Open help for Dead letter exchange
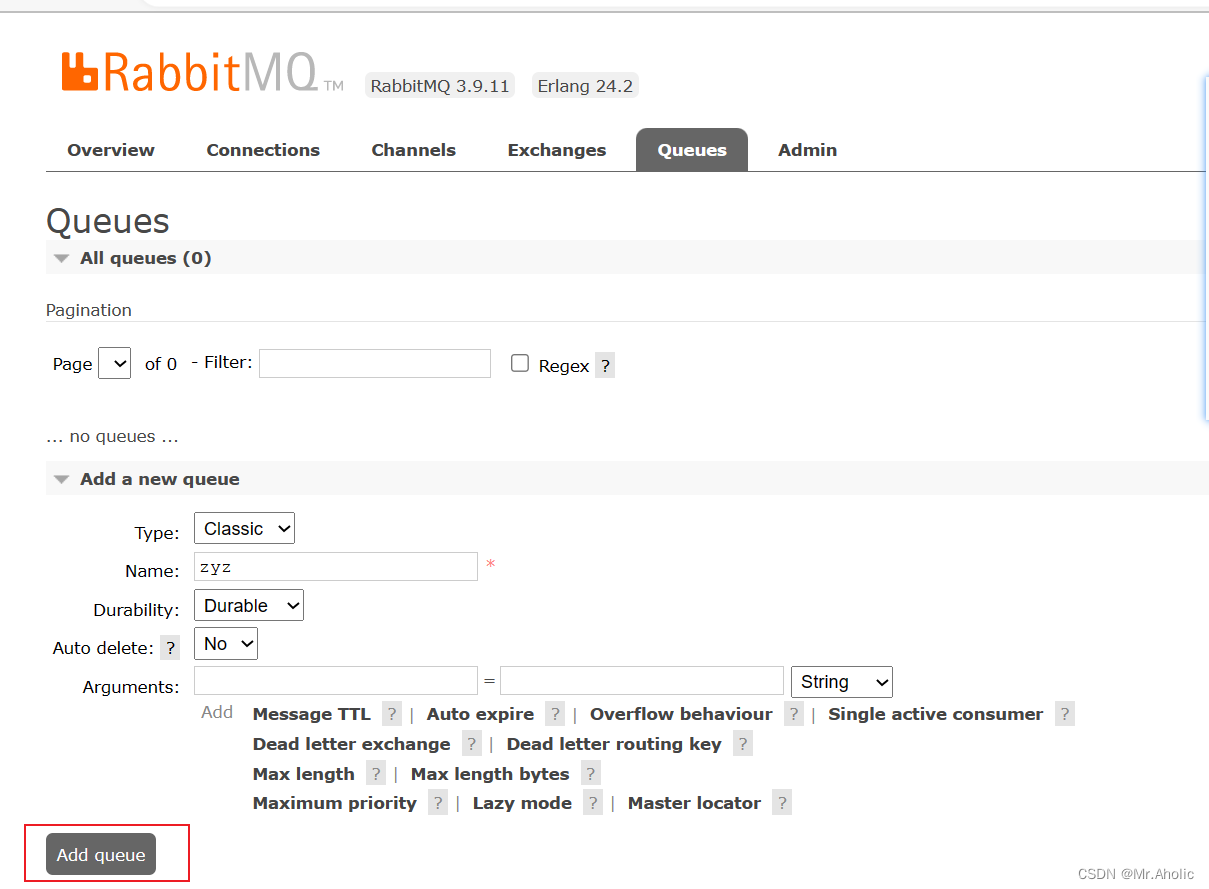The width and height of the screenshot is (1209, 889). pyautogui.click(x=471, y=743)
